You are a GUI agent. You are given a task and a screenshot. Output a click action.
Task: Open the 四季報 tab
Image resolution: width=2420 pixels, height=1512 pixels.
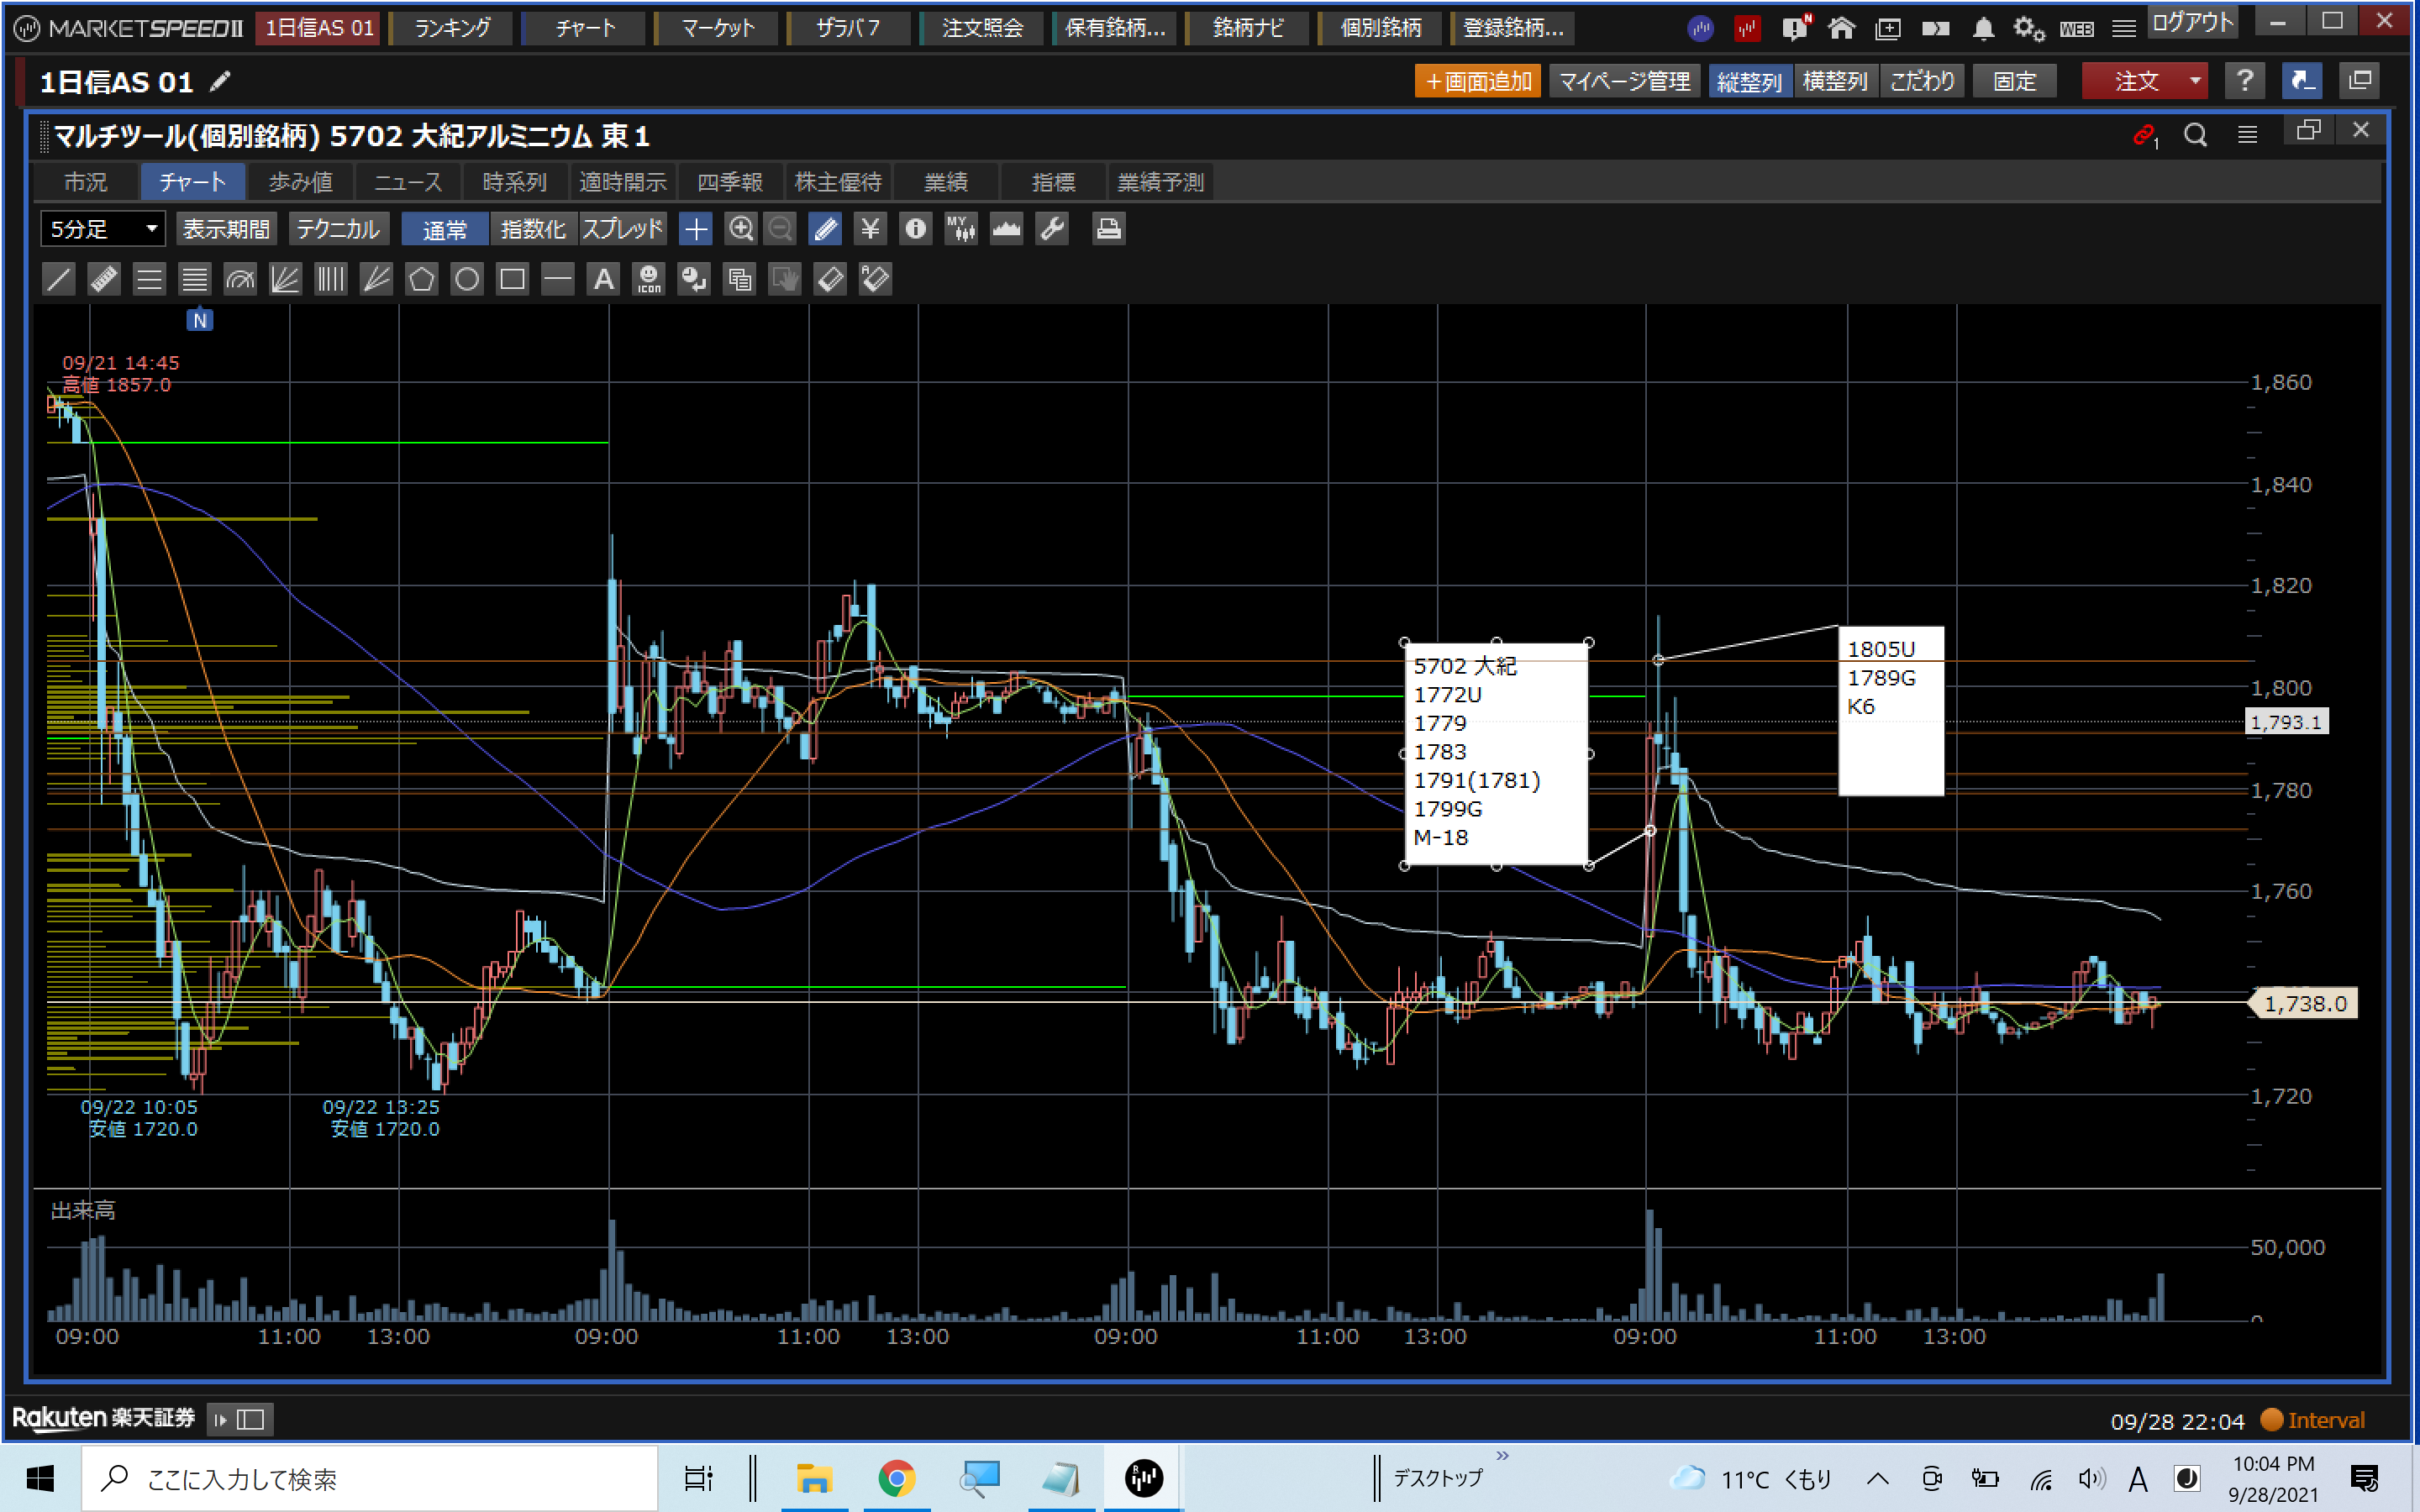(x=730, y=182)
